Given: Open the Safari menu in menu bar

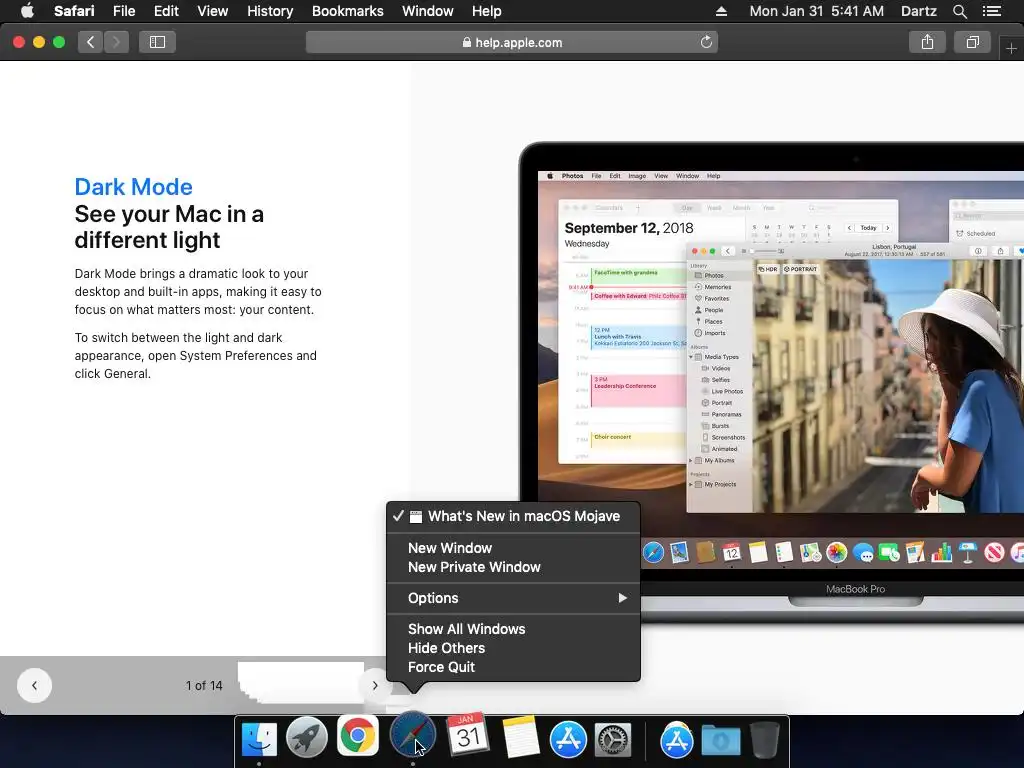Looking at the screenshot, I should (x=74, y=11).
